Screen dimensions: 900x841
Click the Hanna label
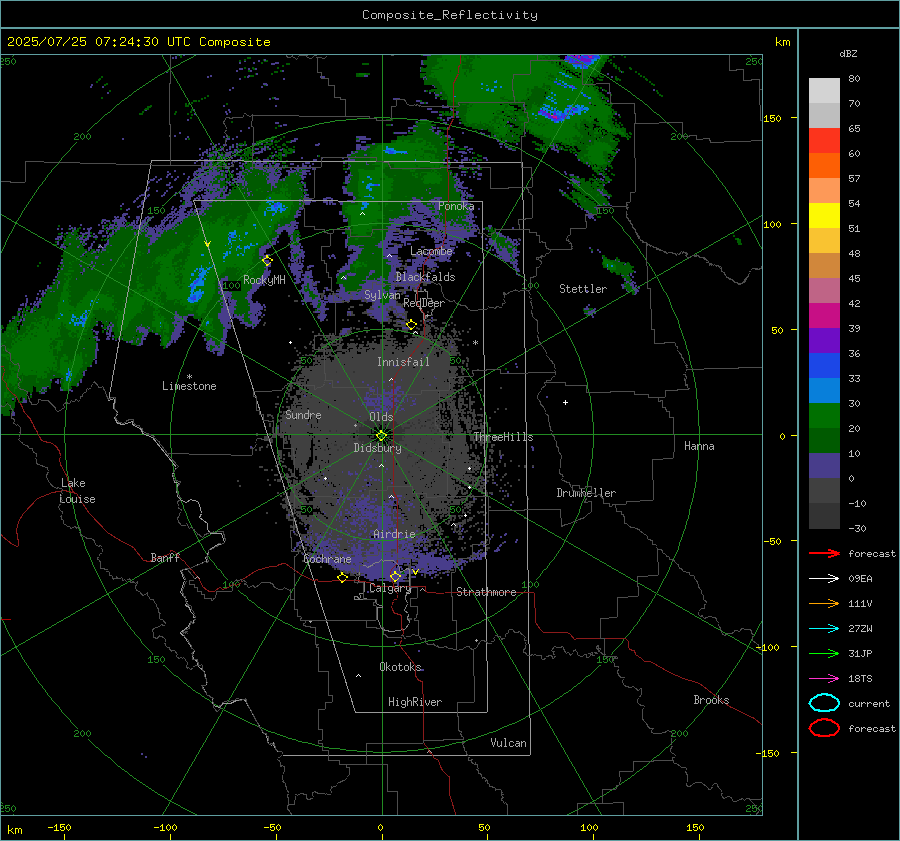[699, 446]
